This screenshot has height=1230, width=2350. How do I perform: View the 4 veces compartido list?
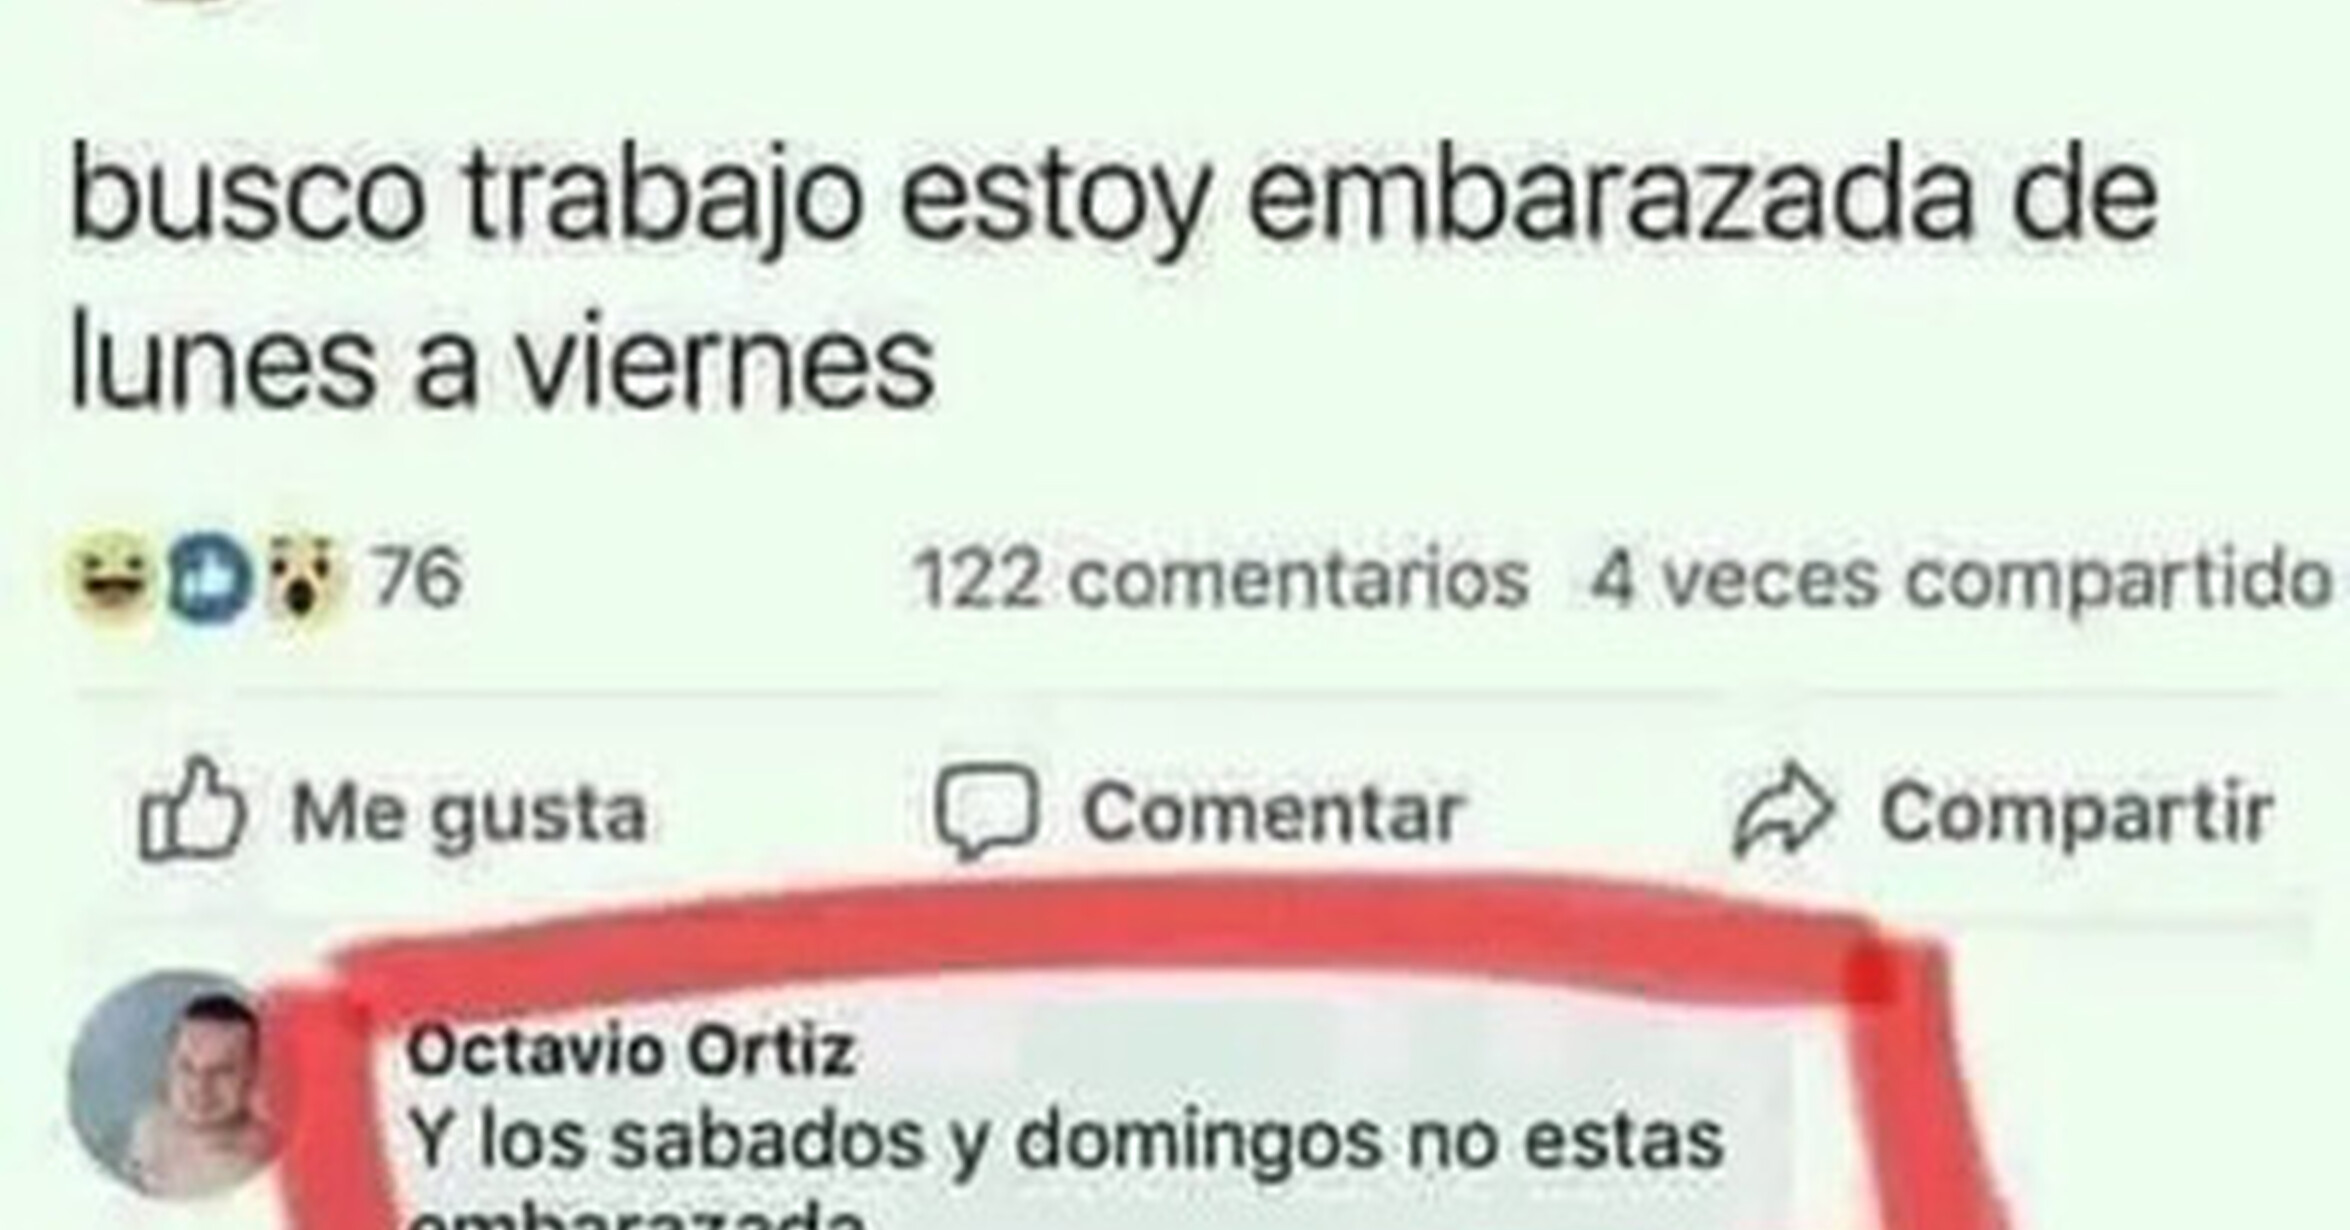coord(1961,580)
